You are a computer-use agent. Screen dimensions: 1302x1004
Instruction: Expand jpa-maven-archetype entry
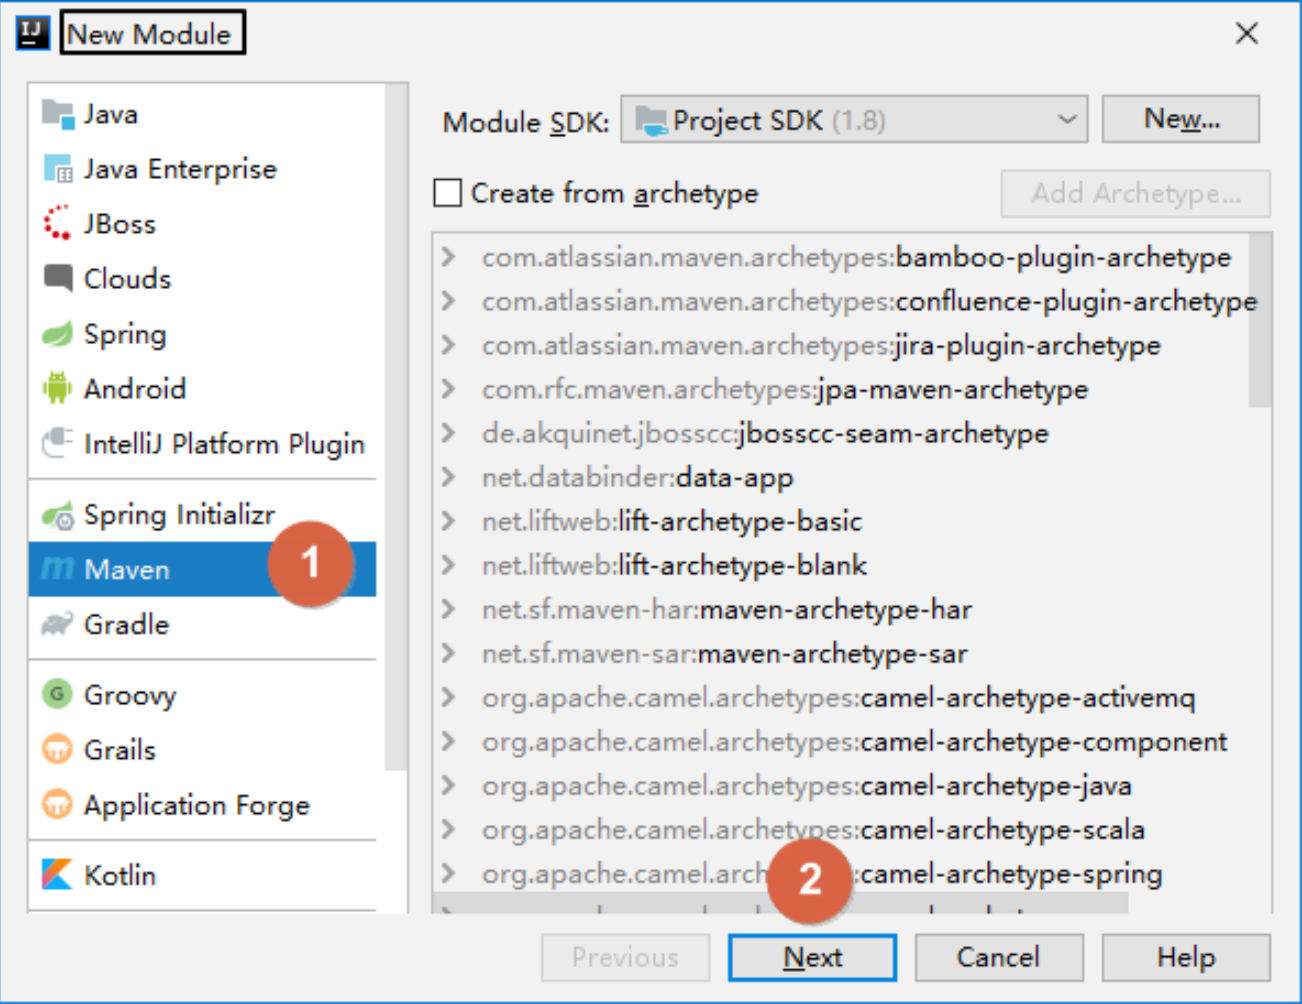click(449, 389)
